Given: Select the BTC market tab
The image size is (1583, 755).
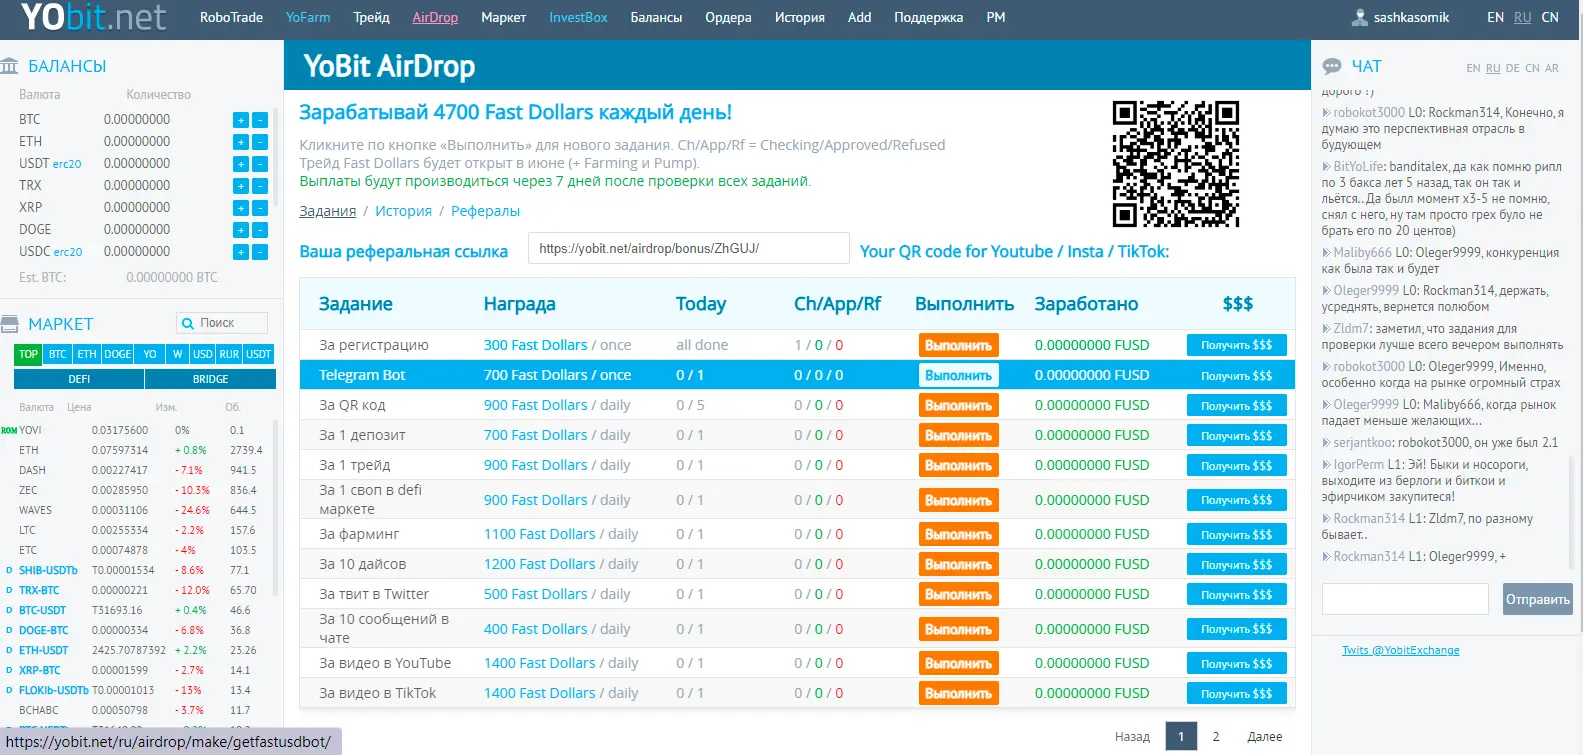Looking at the screenshot, I should click(x=58, y=354).
